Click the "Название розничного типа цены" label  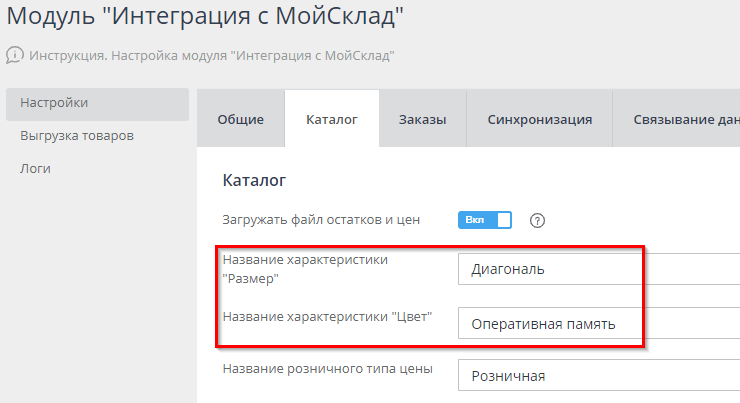point(327,369)
